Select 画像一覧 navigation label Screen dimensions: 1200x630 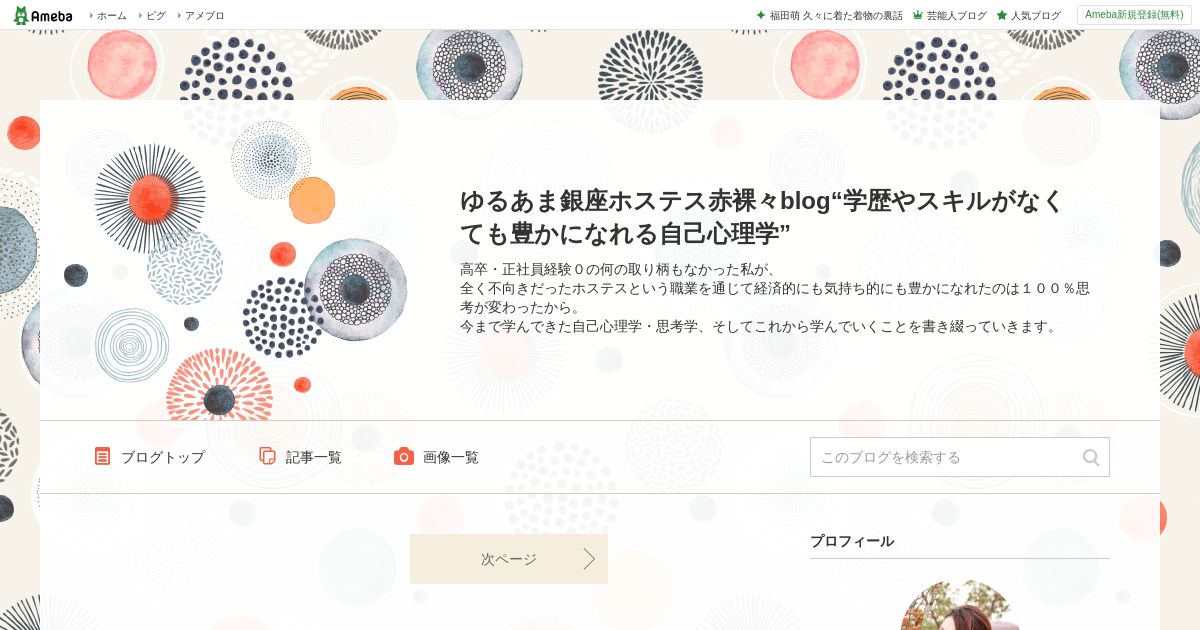pos(451,457)
